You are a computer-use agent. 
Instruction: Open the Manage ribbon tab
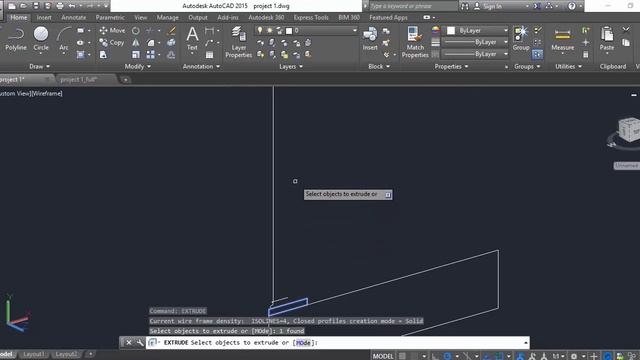[x=167, y=18]
